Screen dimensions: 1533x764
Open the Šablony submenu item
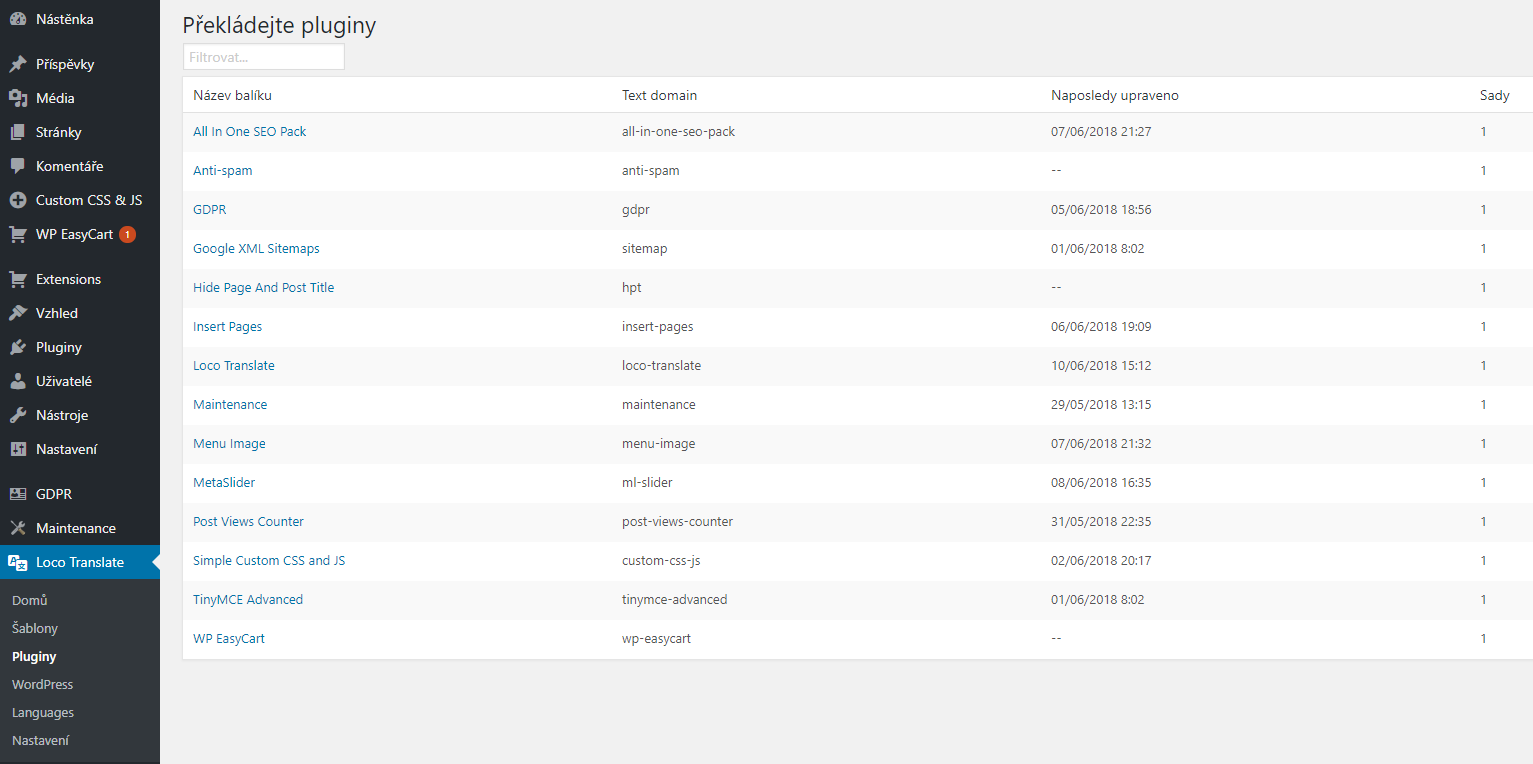[35, 628]
